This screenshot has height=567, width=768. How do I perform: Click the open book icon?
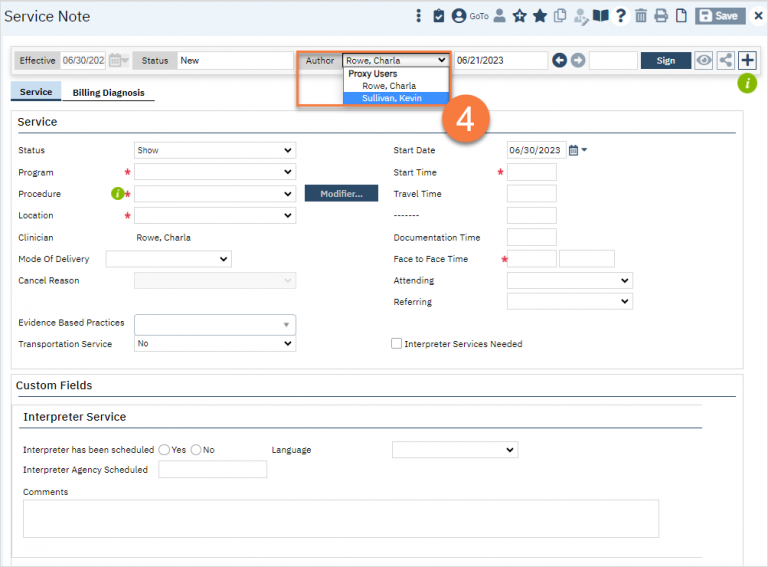pos(600,16)
